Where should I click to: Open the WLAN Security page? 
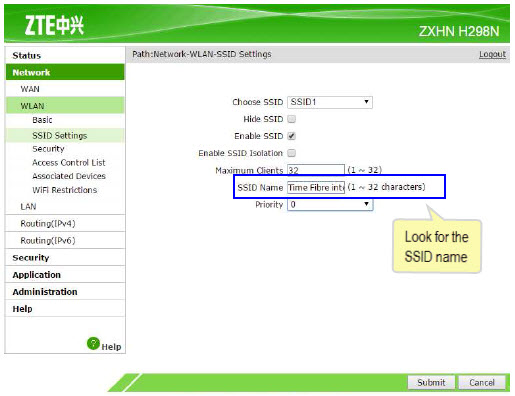48,149
